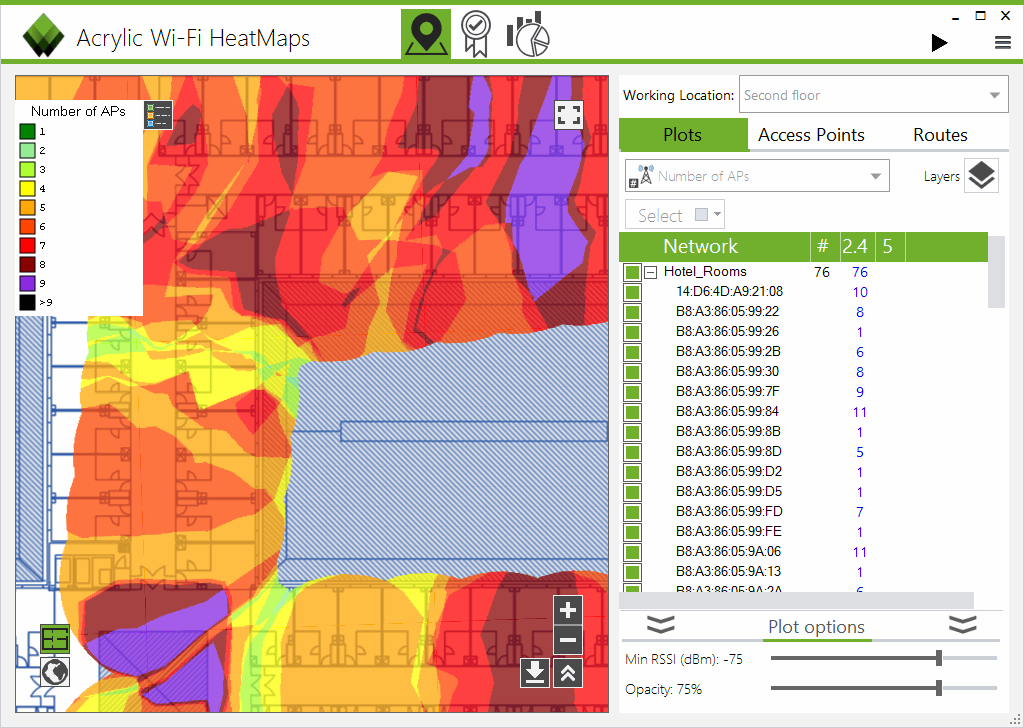The image size is (1024, 728).
Task: Switch to the Plots tab
Action: [x=682, y=135]
